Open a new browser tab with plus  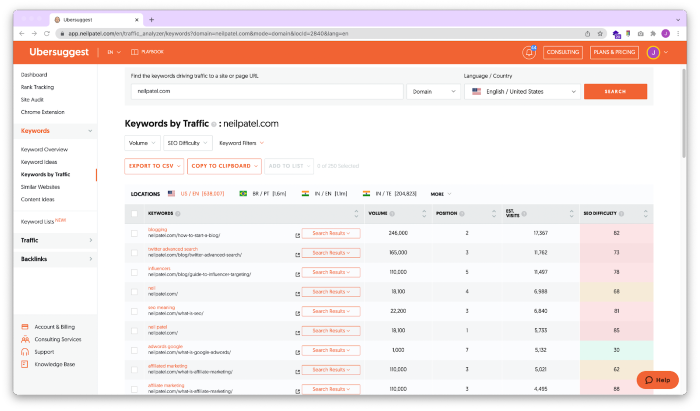151,20
